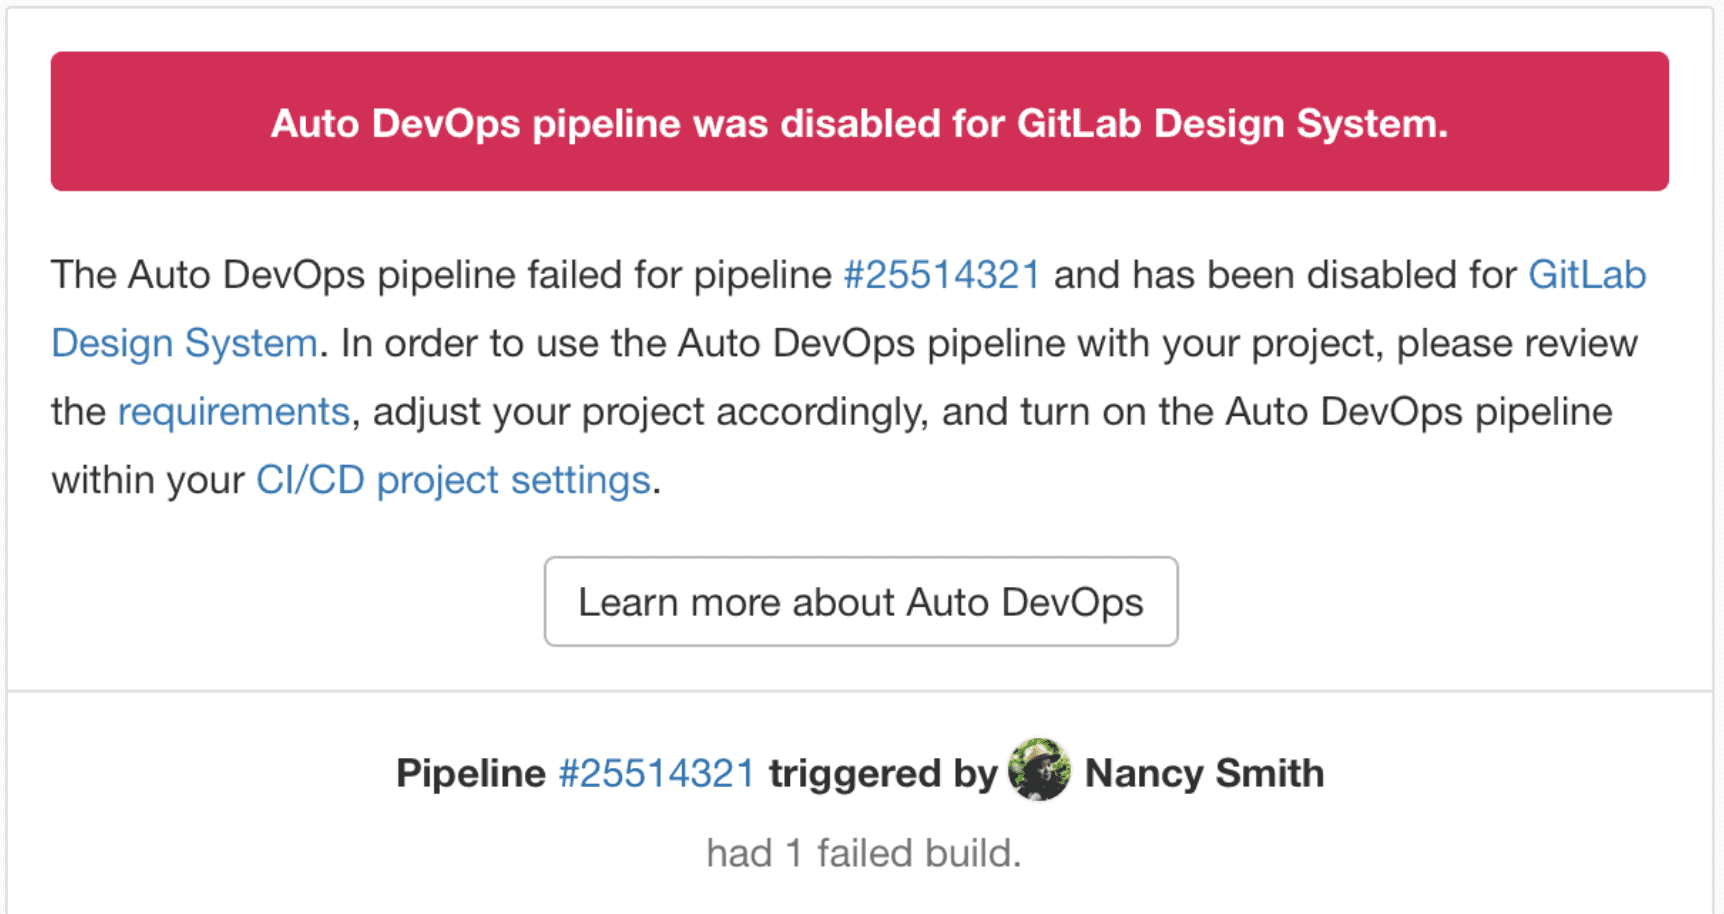Click the Nancy Smith name label
The width and height of the screenshot is (1724, 914).
tap(1204, 772)
